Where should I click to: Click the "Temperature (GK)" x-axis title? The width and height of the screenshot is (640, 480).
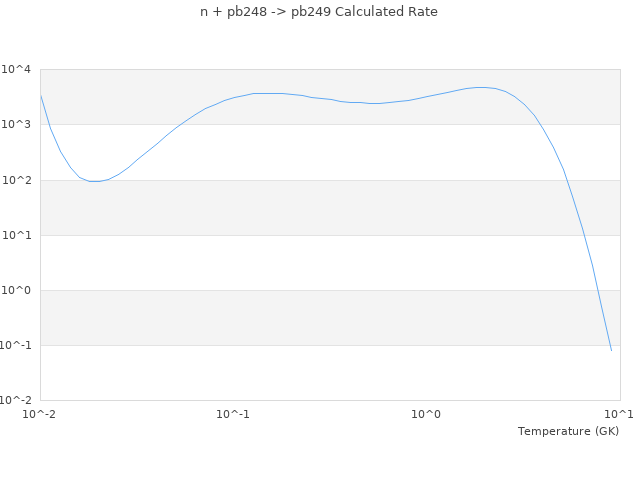pos(568,431)
